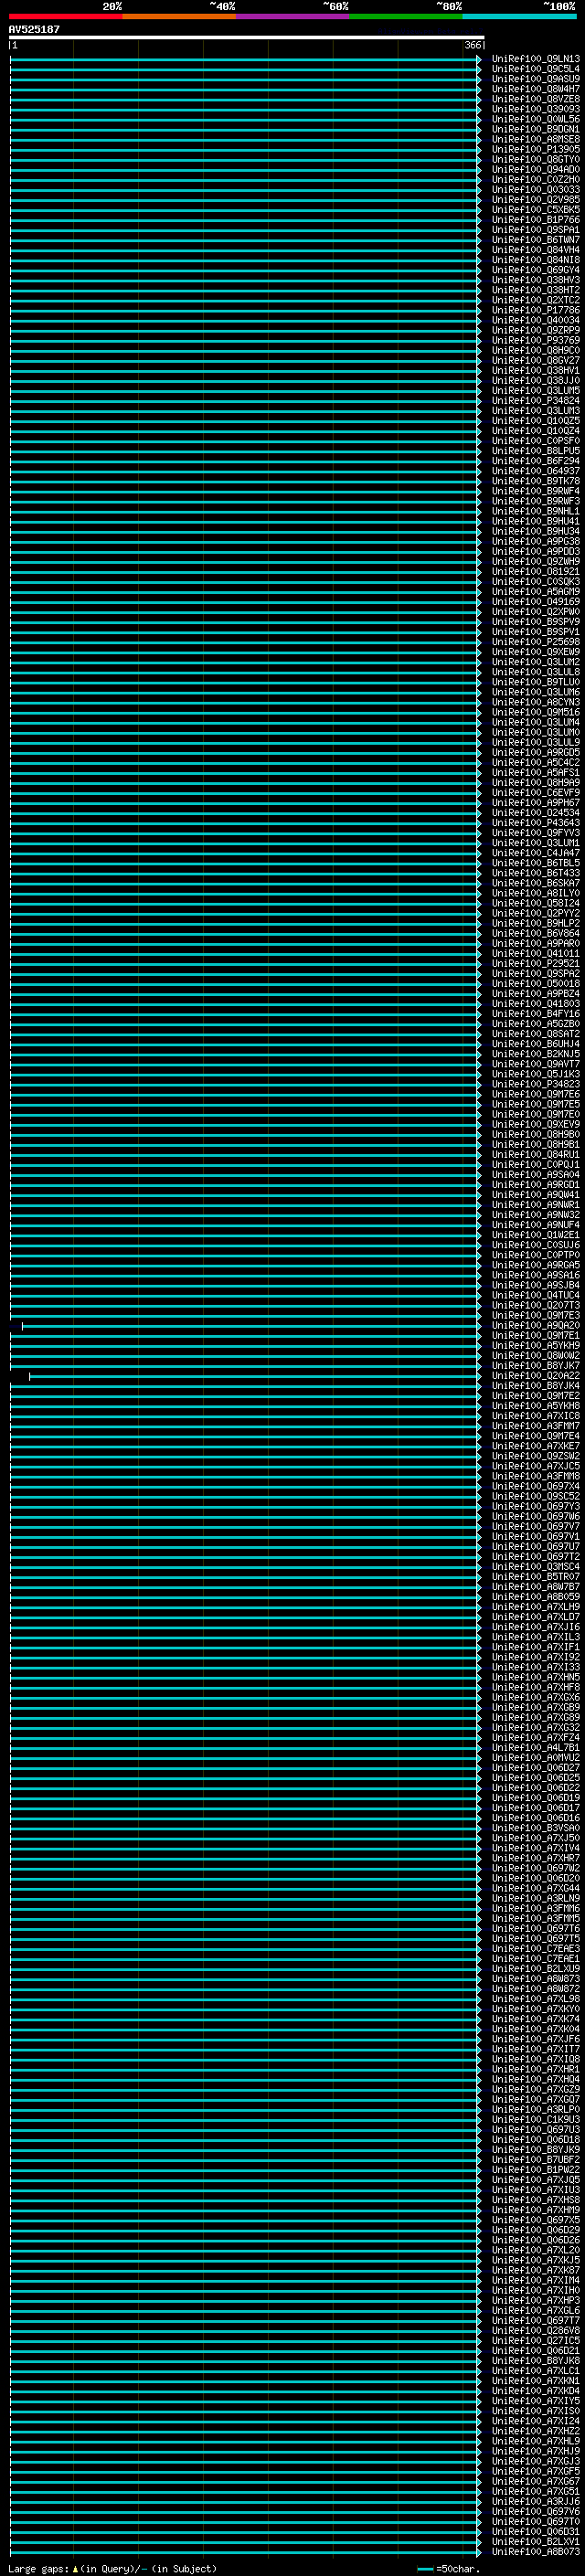Select the UniRef100_Q69GY4 label
This screenshot has height=2576, width=585.
[535, 270]
